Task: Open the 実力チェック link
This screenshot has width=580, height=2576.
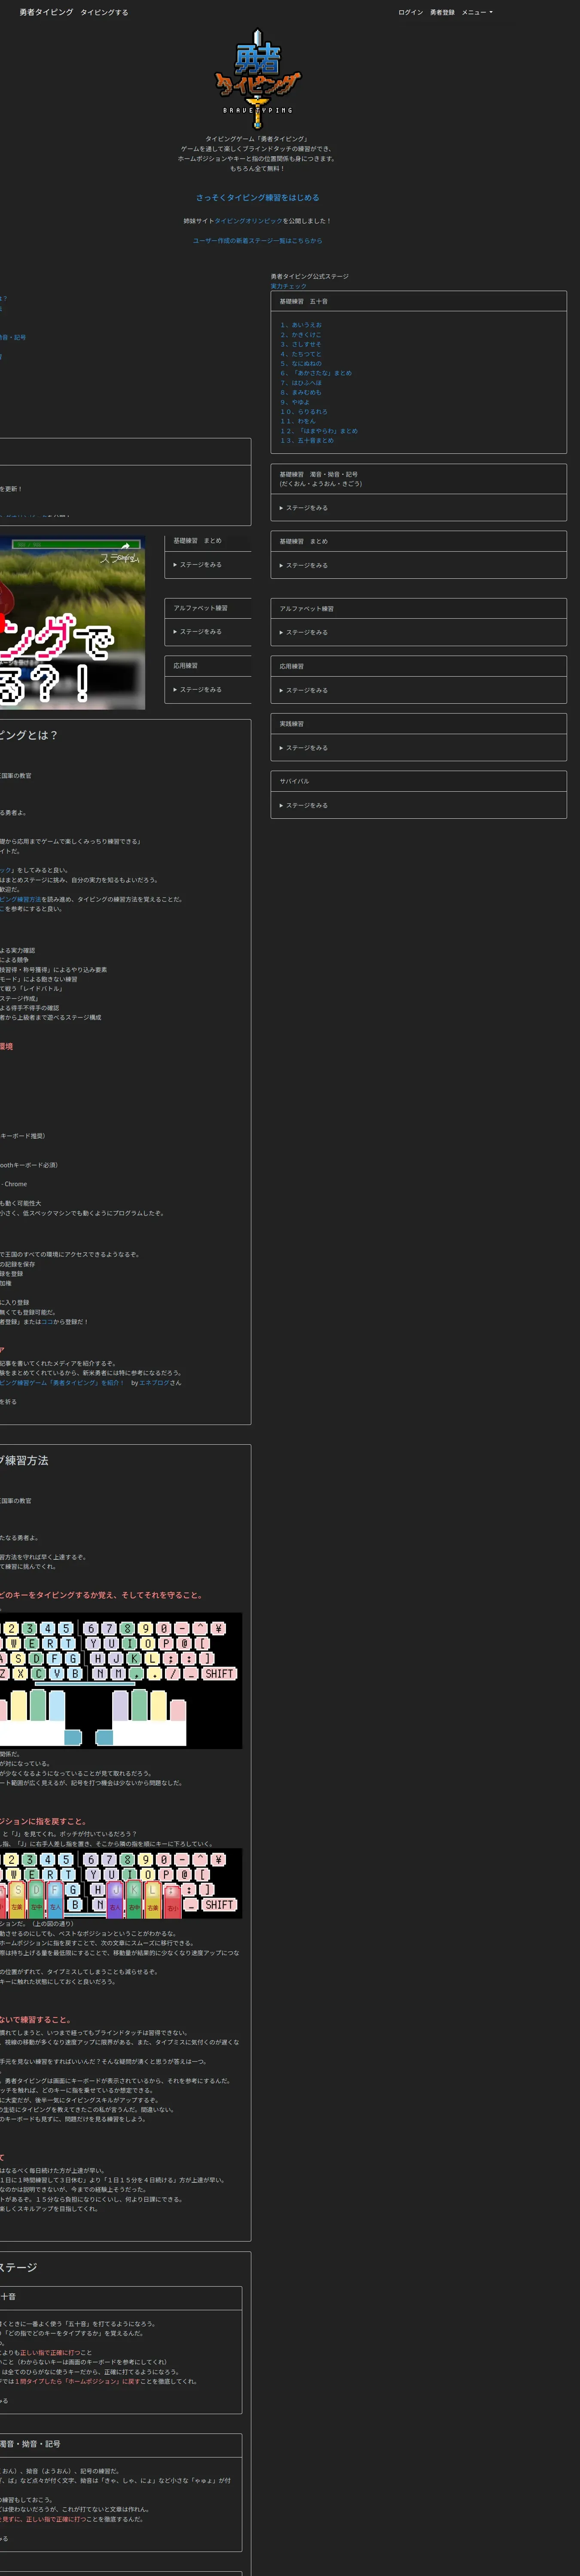Action: coord(288,286)
